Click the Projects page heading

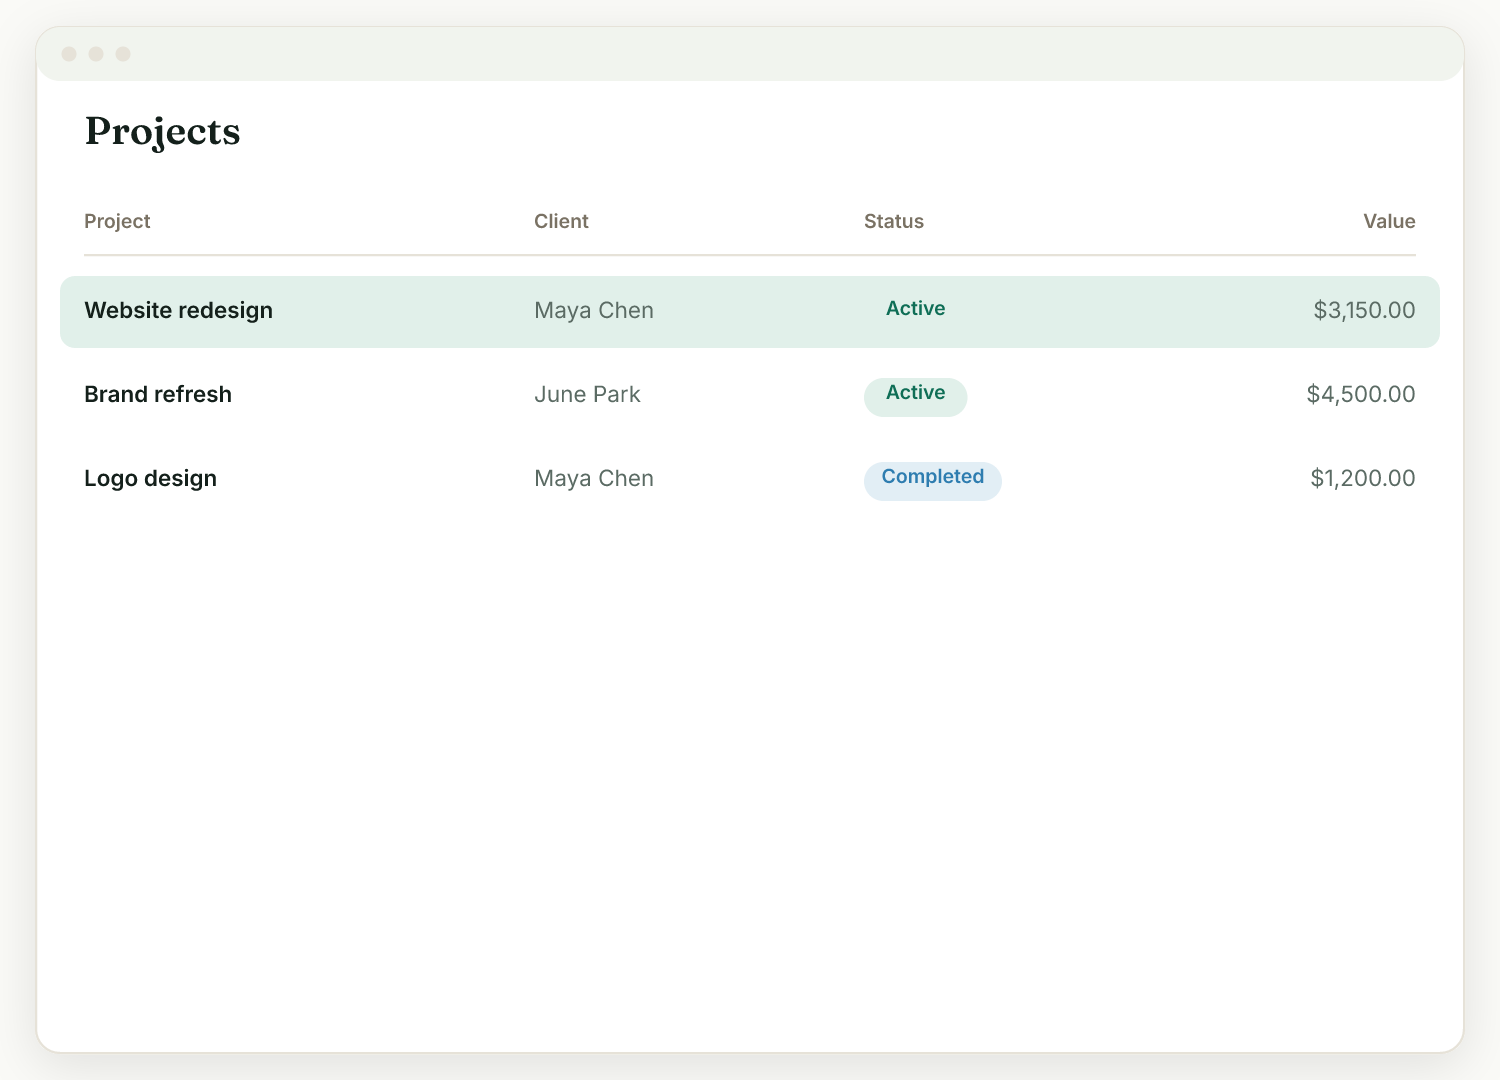tap(162, 131)
